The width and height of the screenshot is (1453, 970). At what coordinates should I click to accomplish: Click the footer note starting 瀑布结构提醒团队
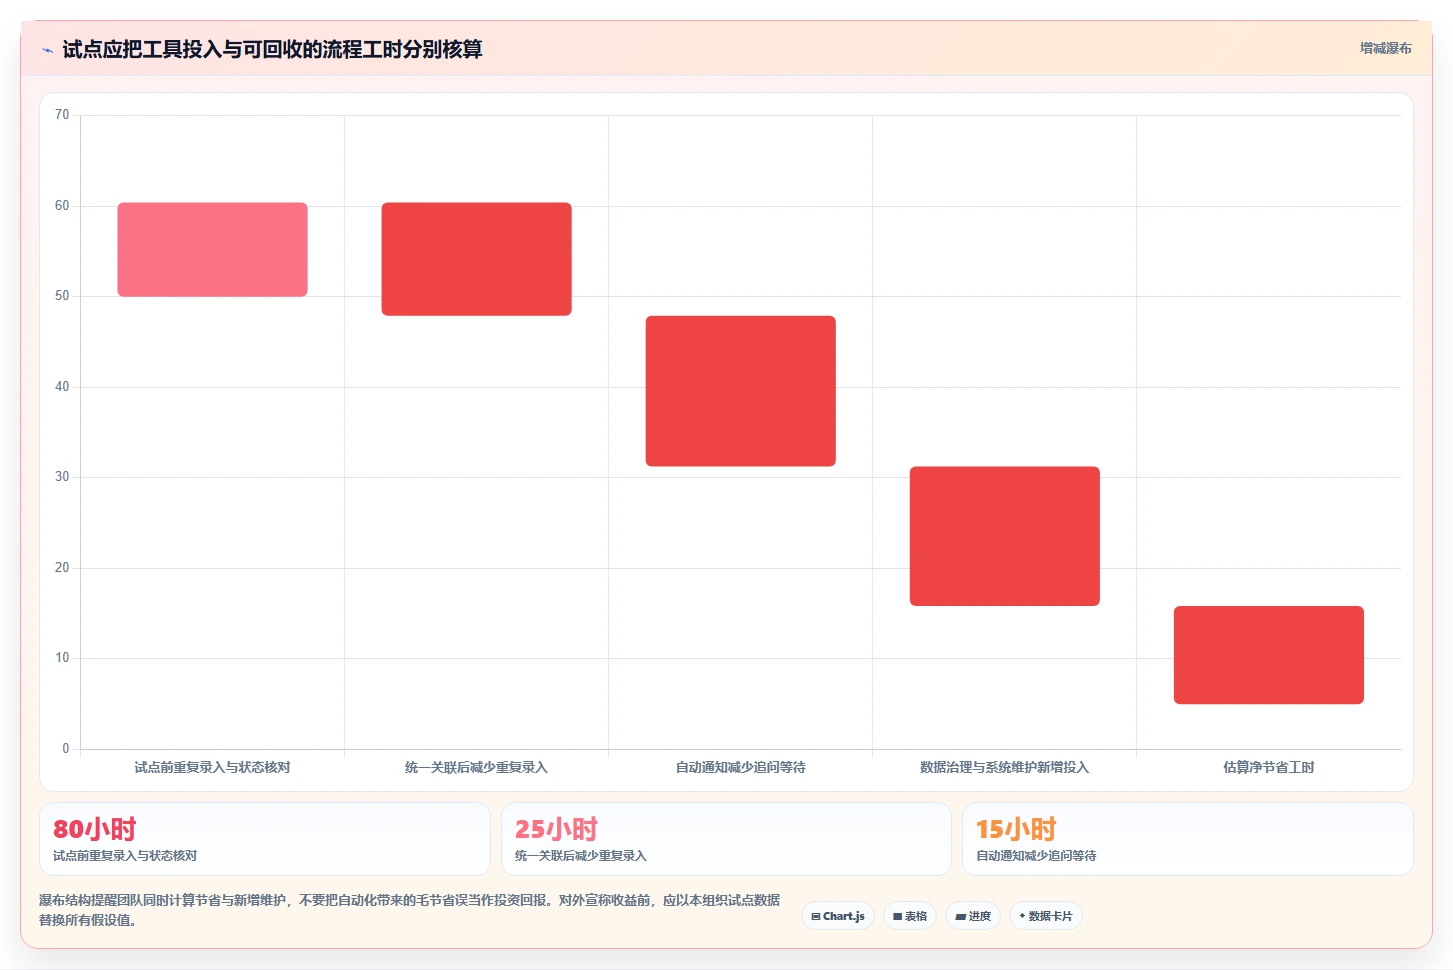click(x=410, y=910)
